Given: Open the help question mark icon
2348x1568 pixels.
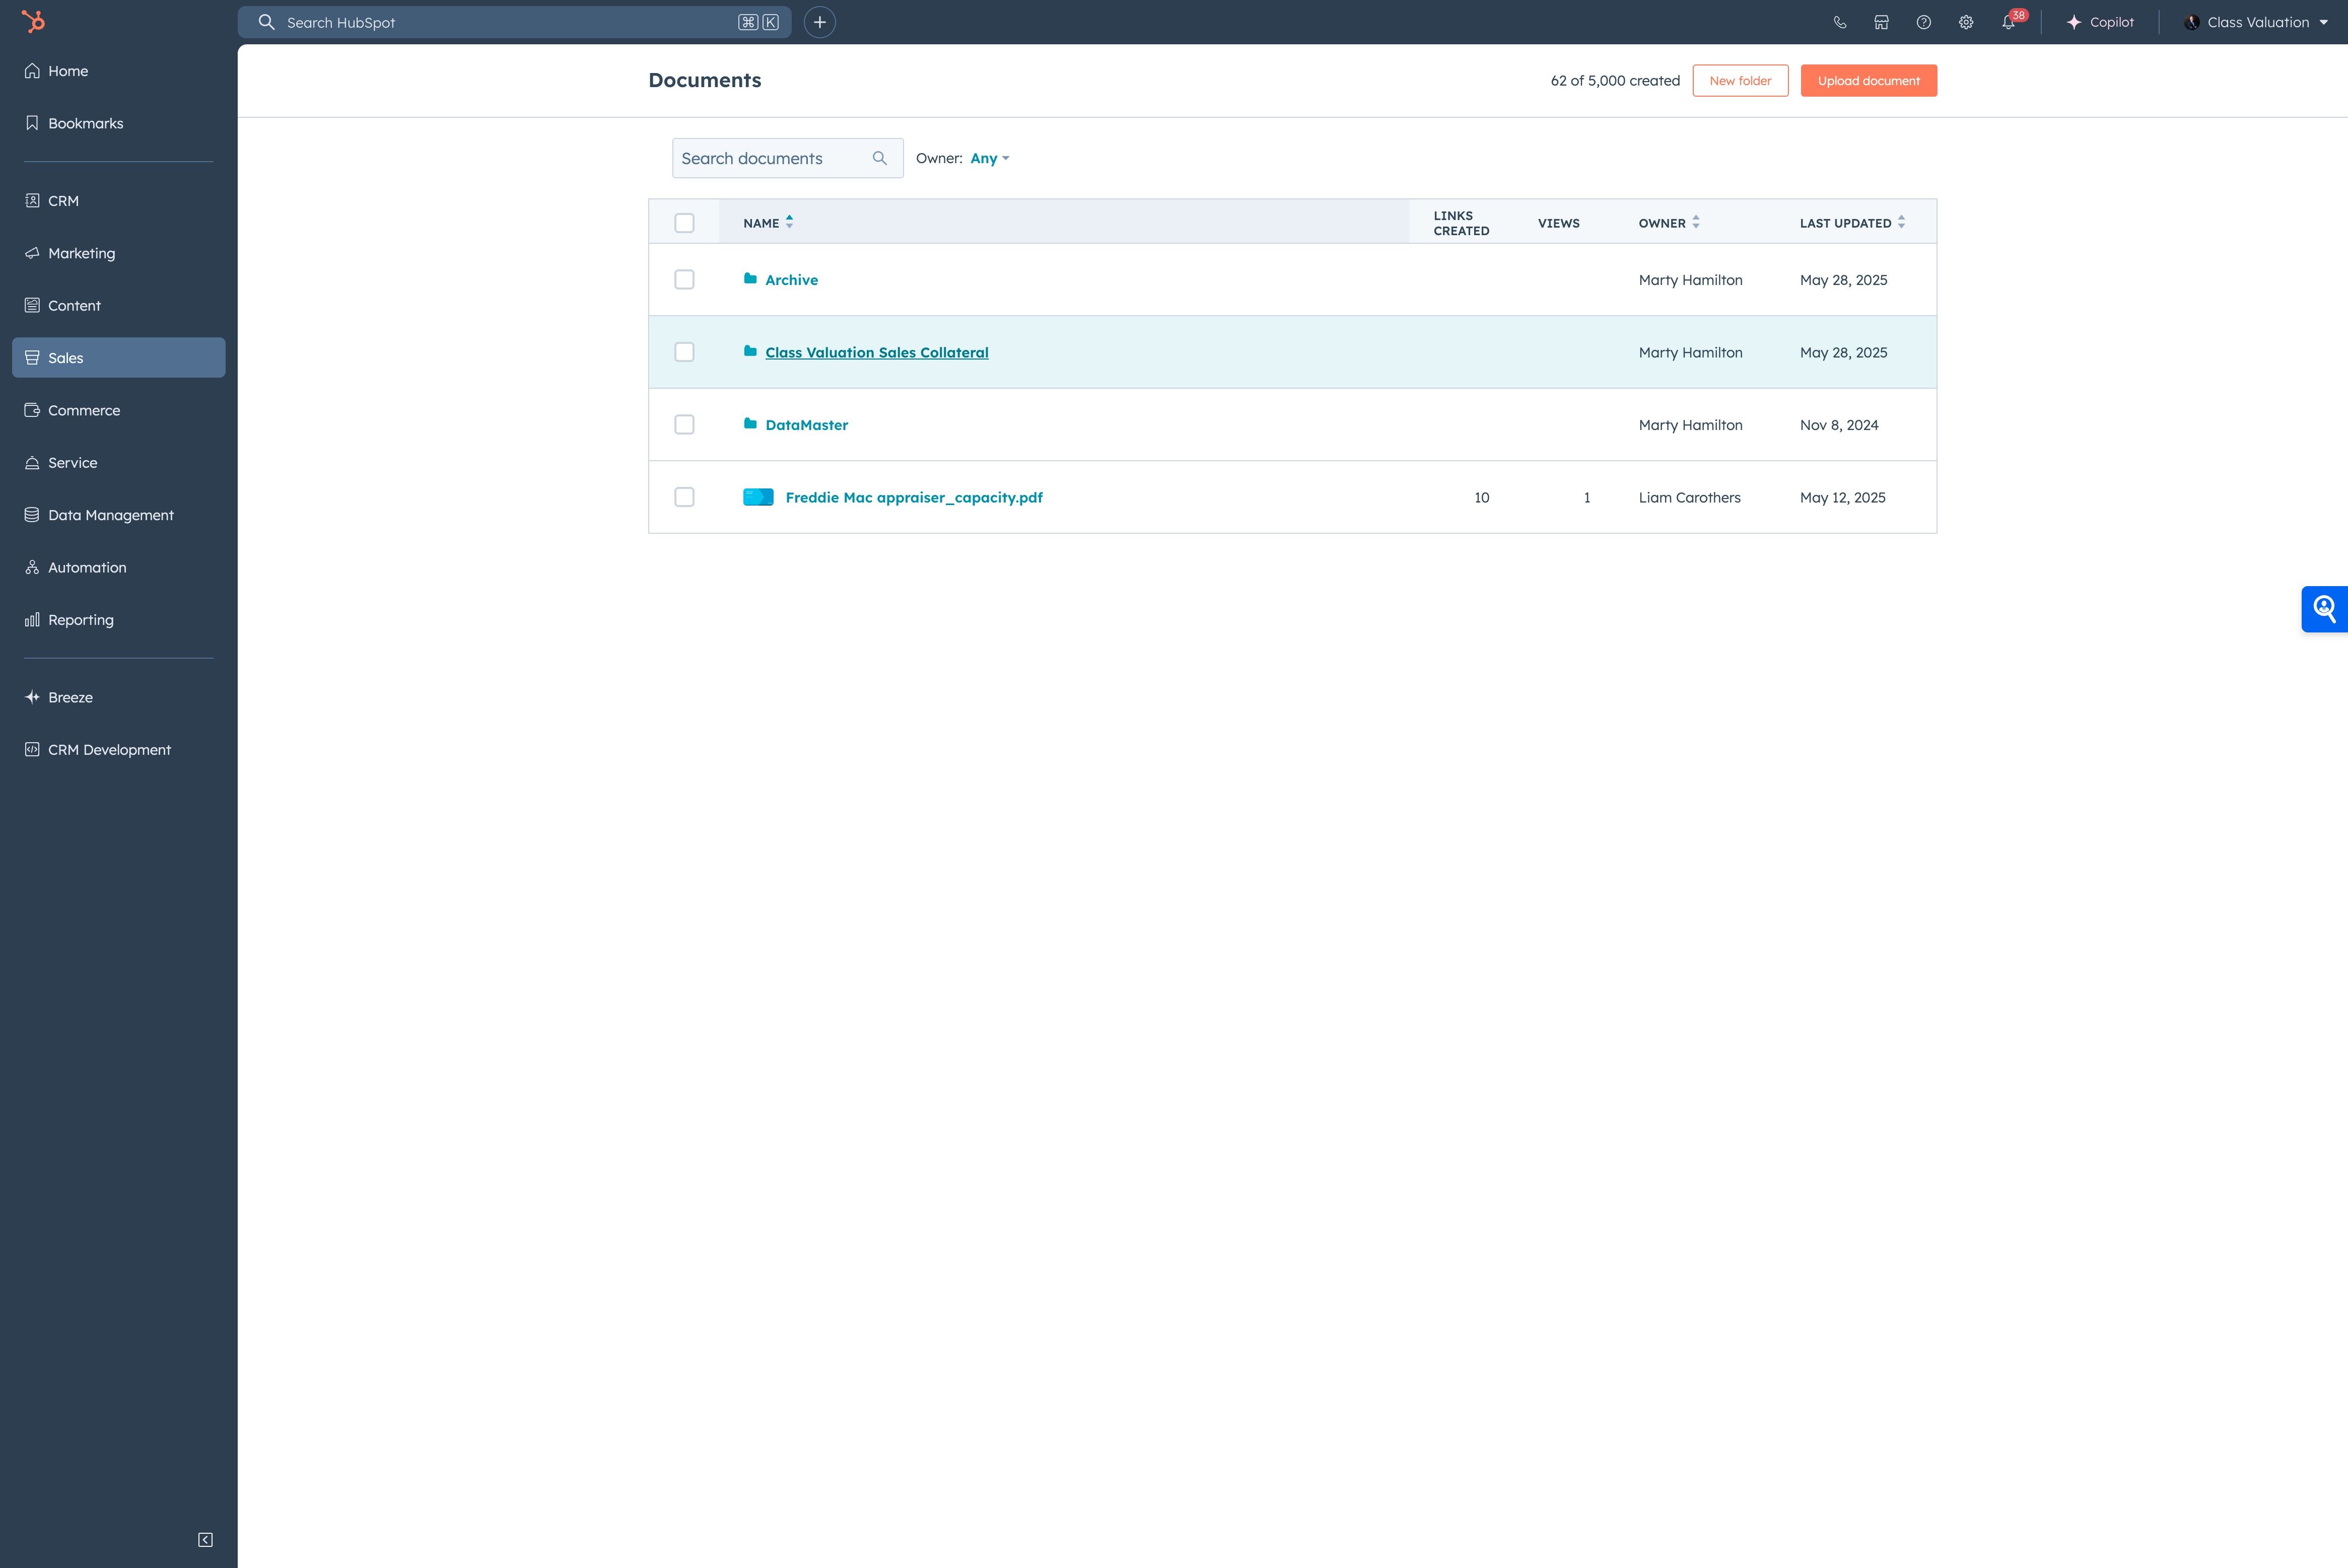Looking at the screenshot, I should (x=1923, y=22).
